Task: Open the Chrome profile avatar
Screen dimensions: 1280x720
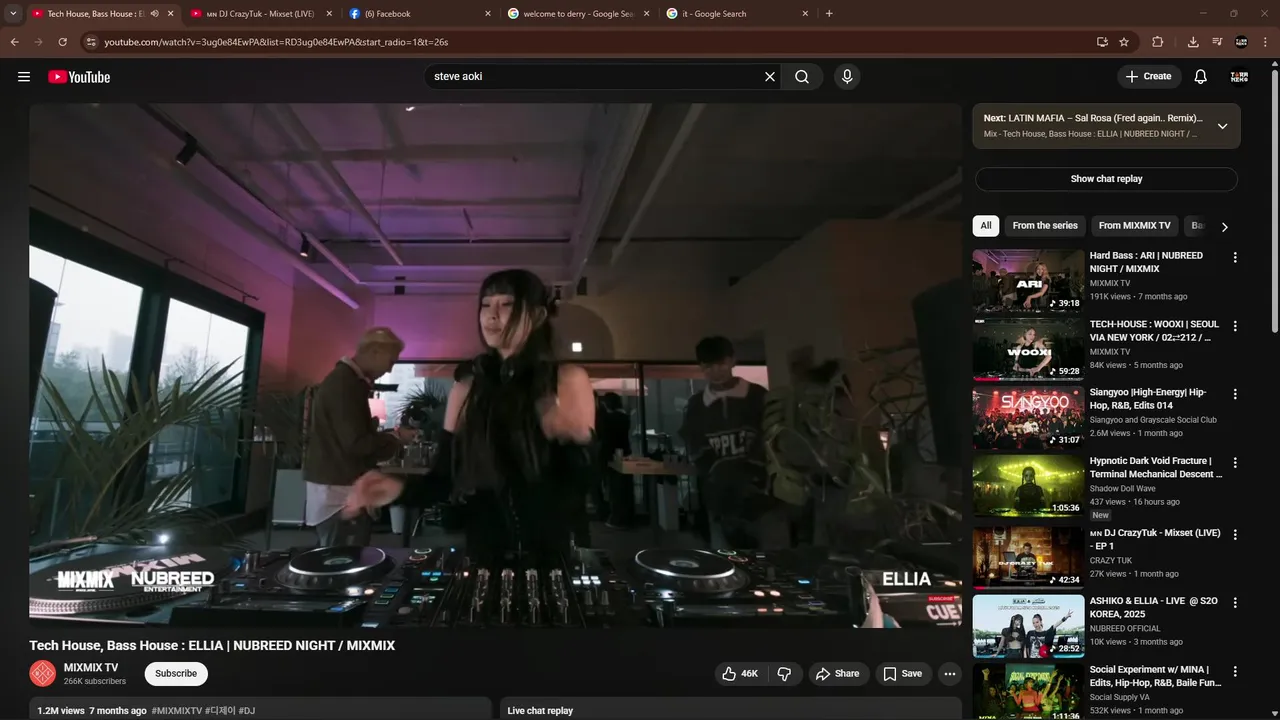Action: [1241, 42]
